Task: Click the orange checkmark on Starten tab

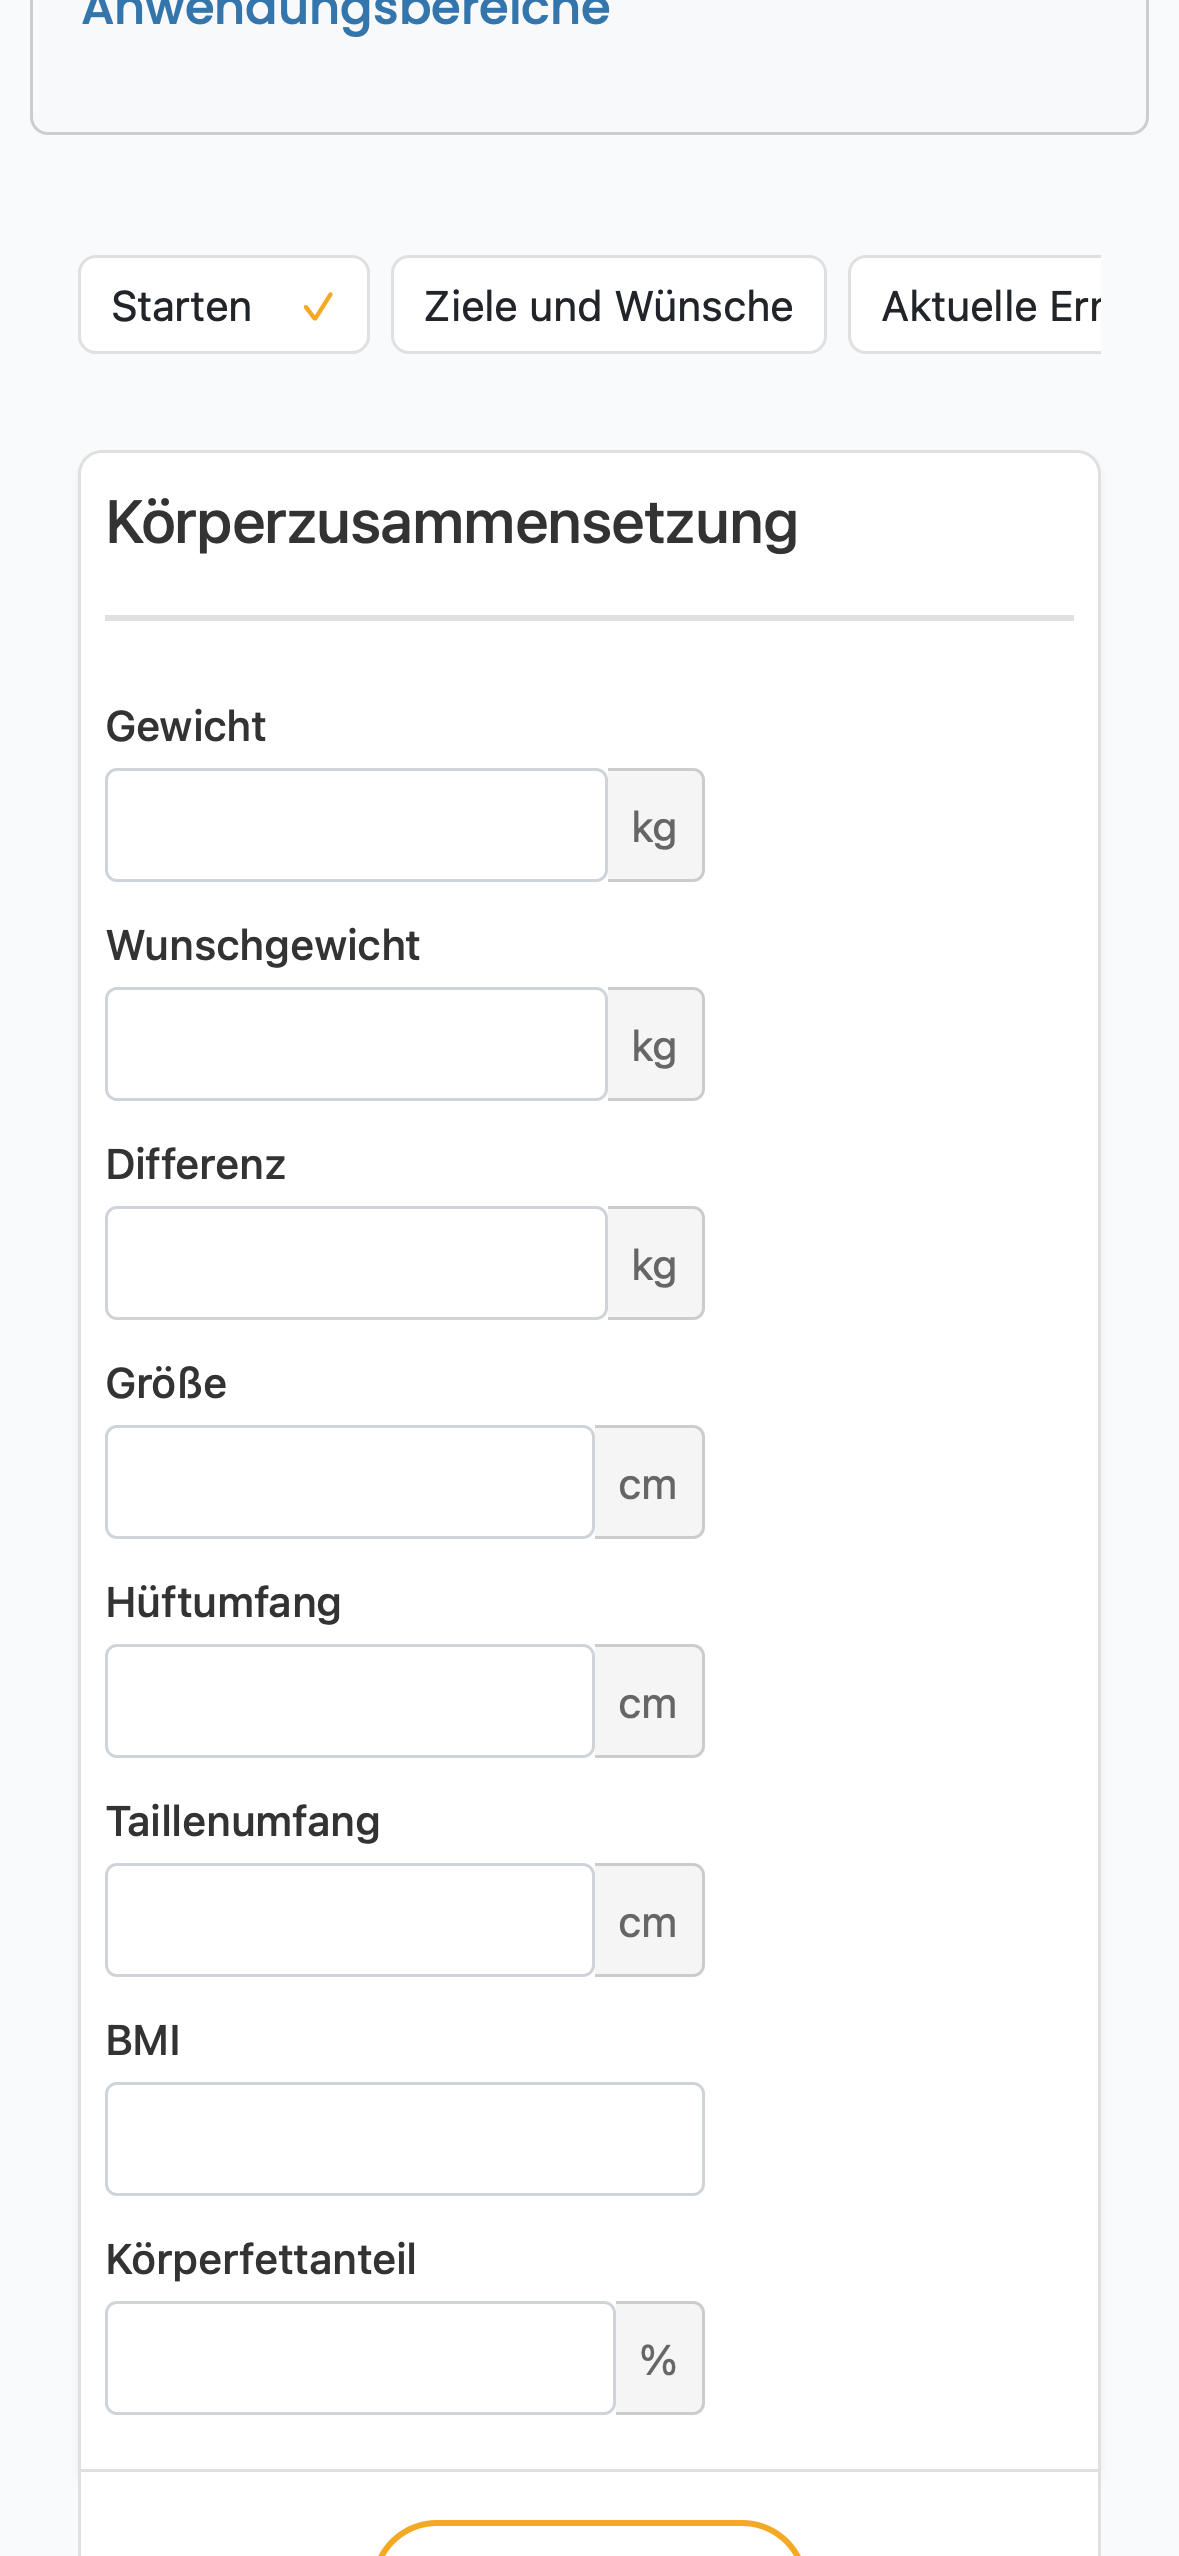Action: pos(317,306)
